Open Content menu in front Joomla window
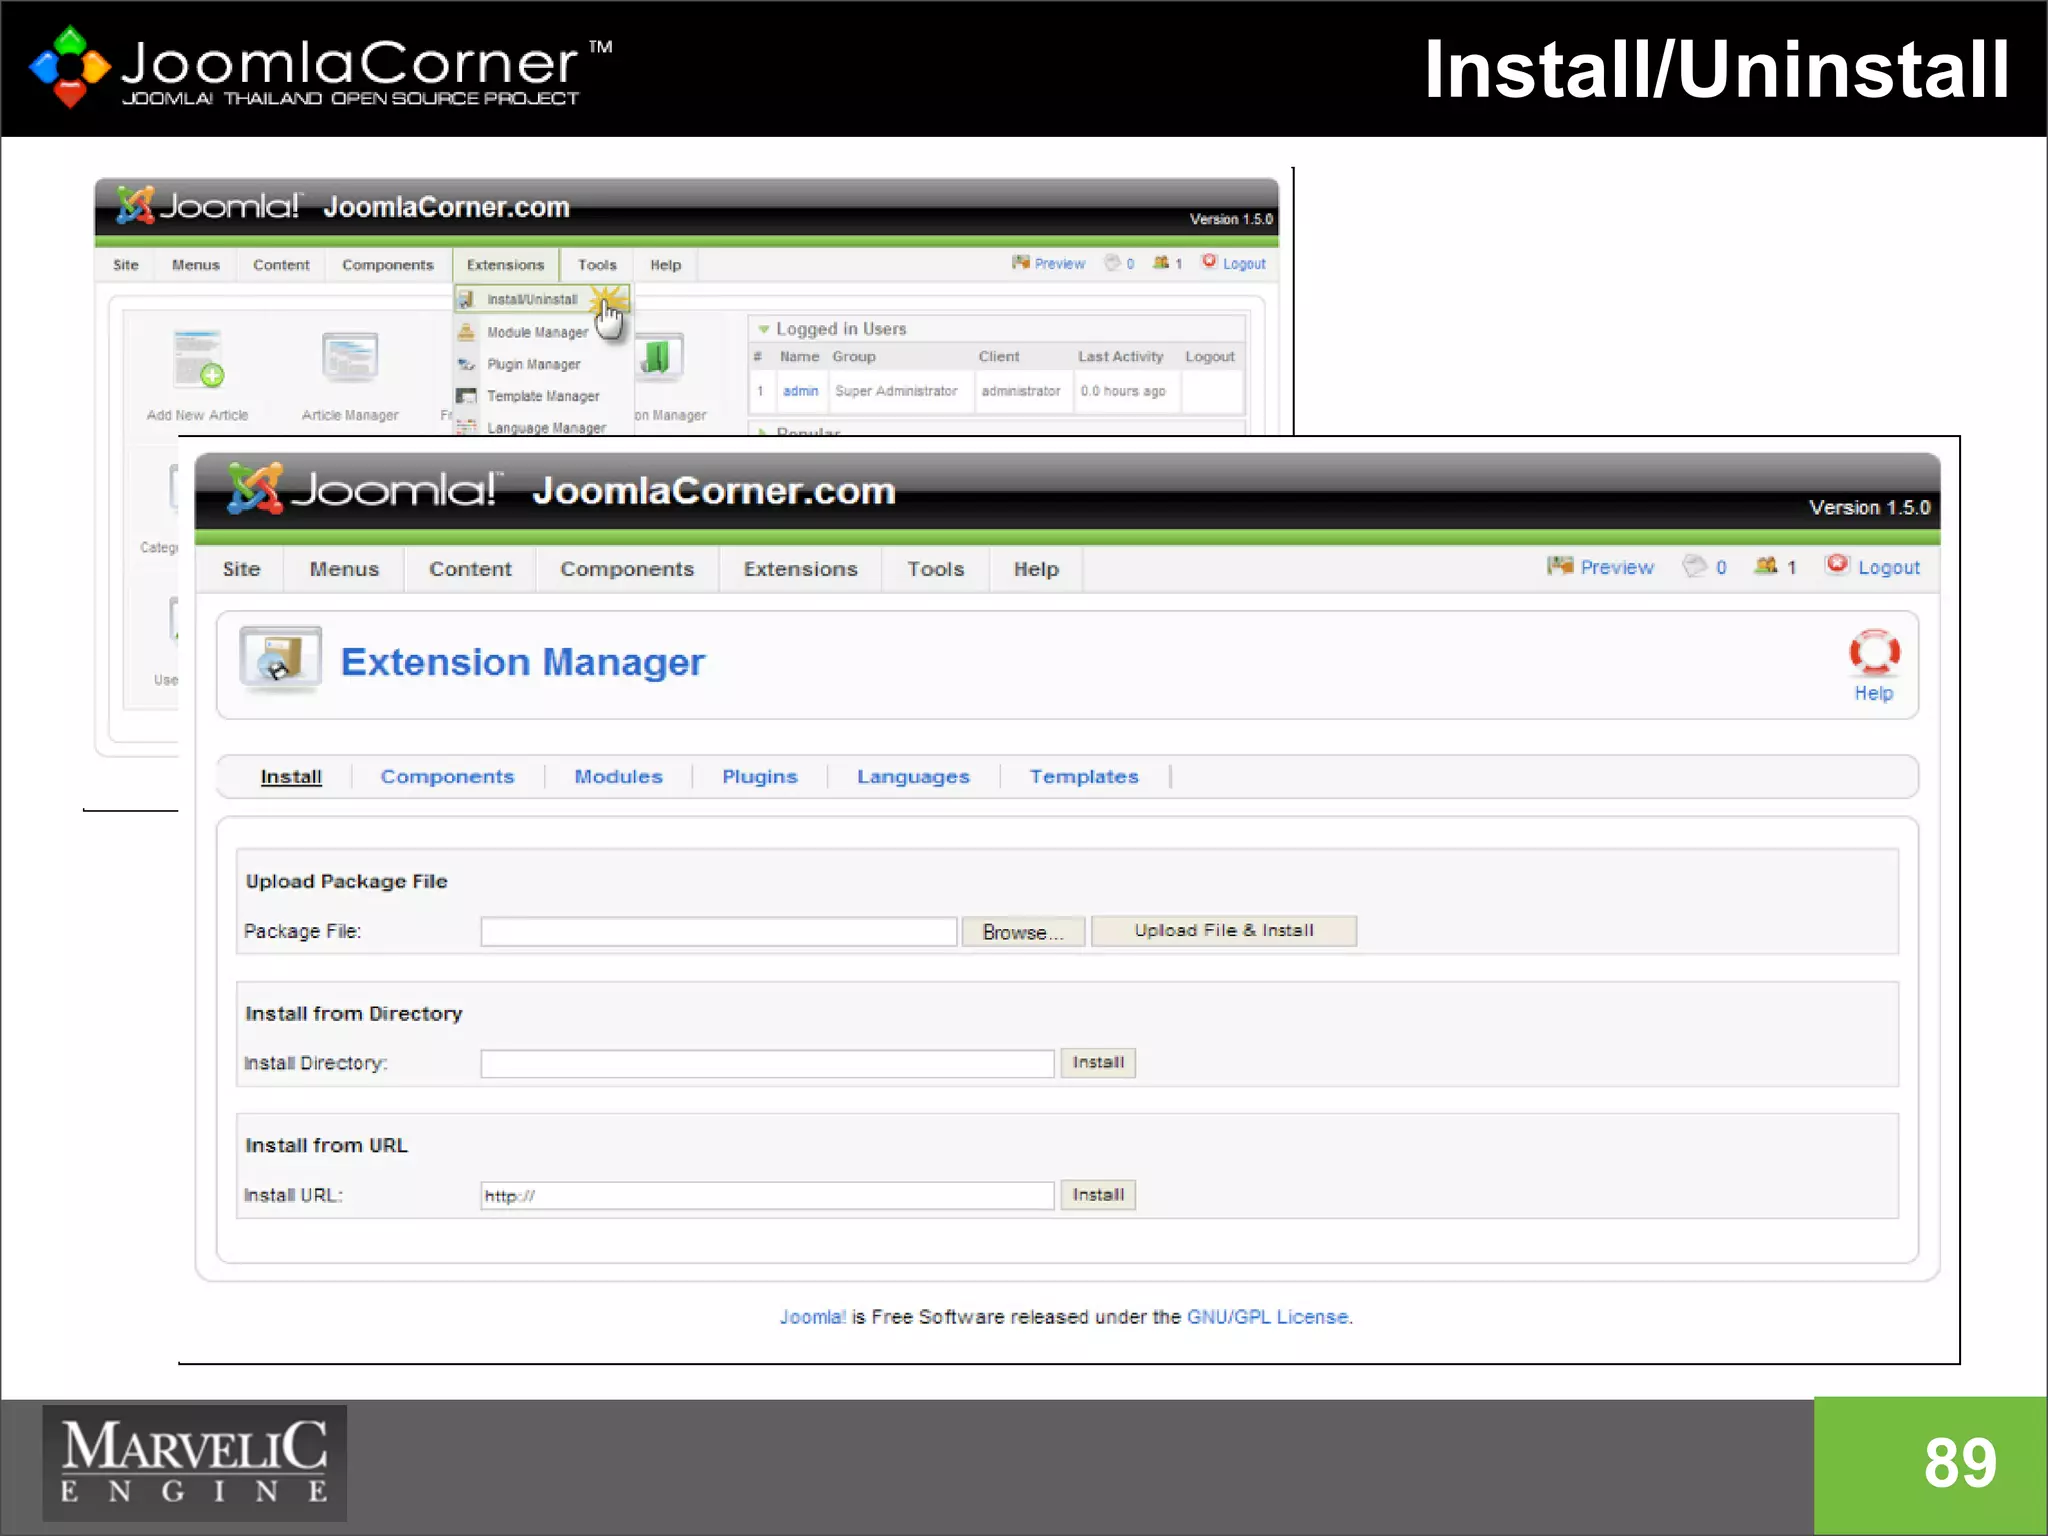The height and width of the screenshot is (1536, 2048). [470, 569]
